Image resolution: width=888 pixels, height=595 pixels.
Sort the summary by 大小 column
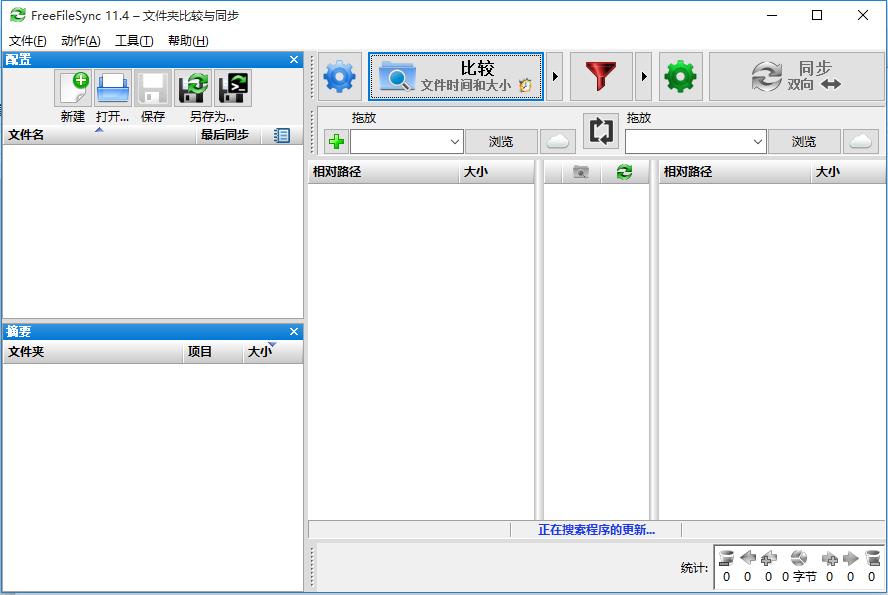[x=273, y=352]
